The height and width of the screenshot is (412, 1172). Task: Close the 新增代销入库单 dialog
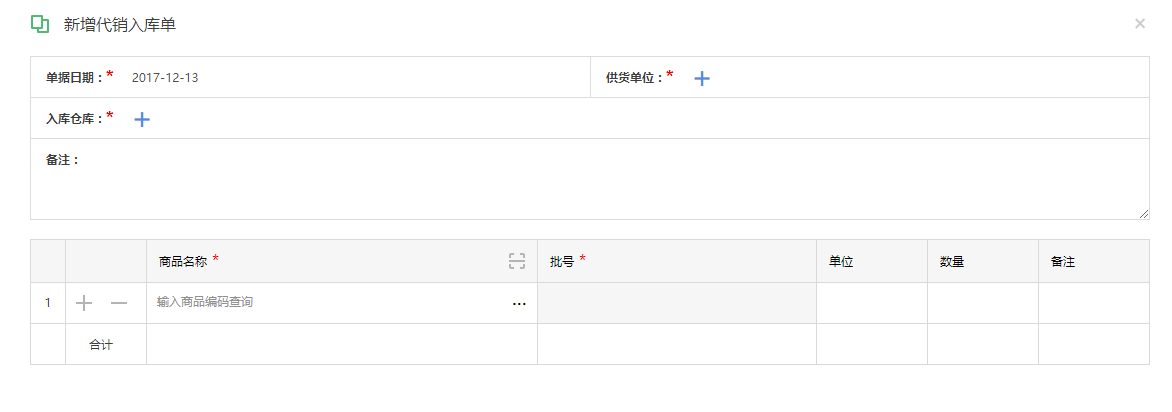1140,24
